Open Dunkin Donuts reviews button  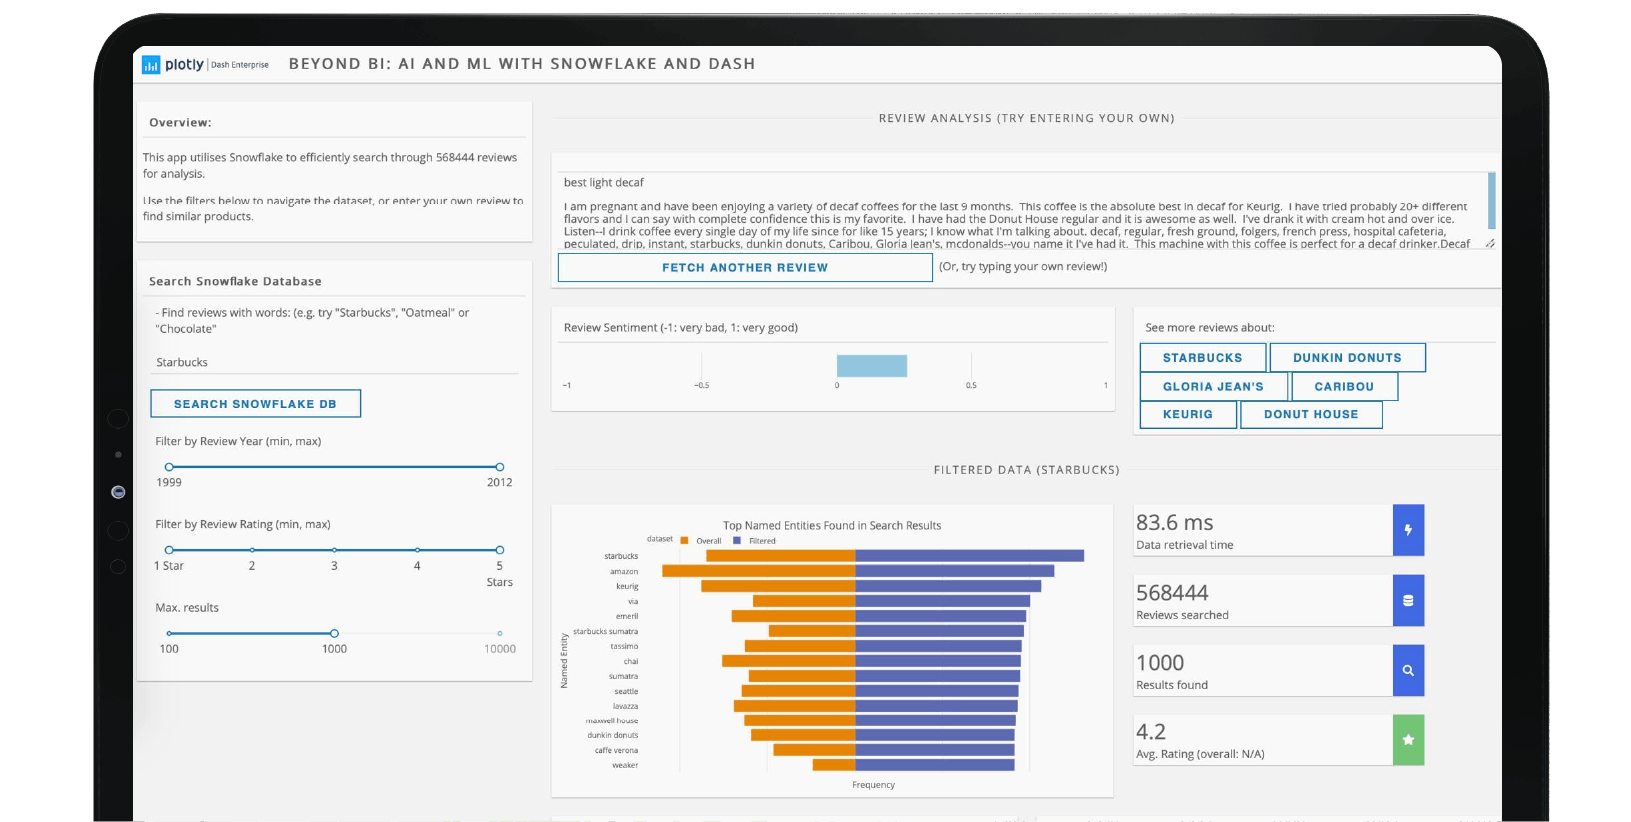pyautogui.click(x=1347, y=358)
